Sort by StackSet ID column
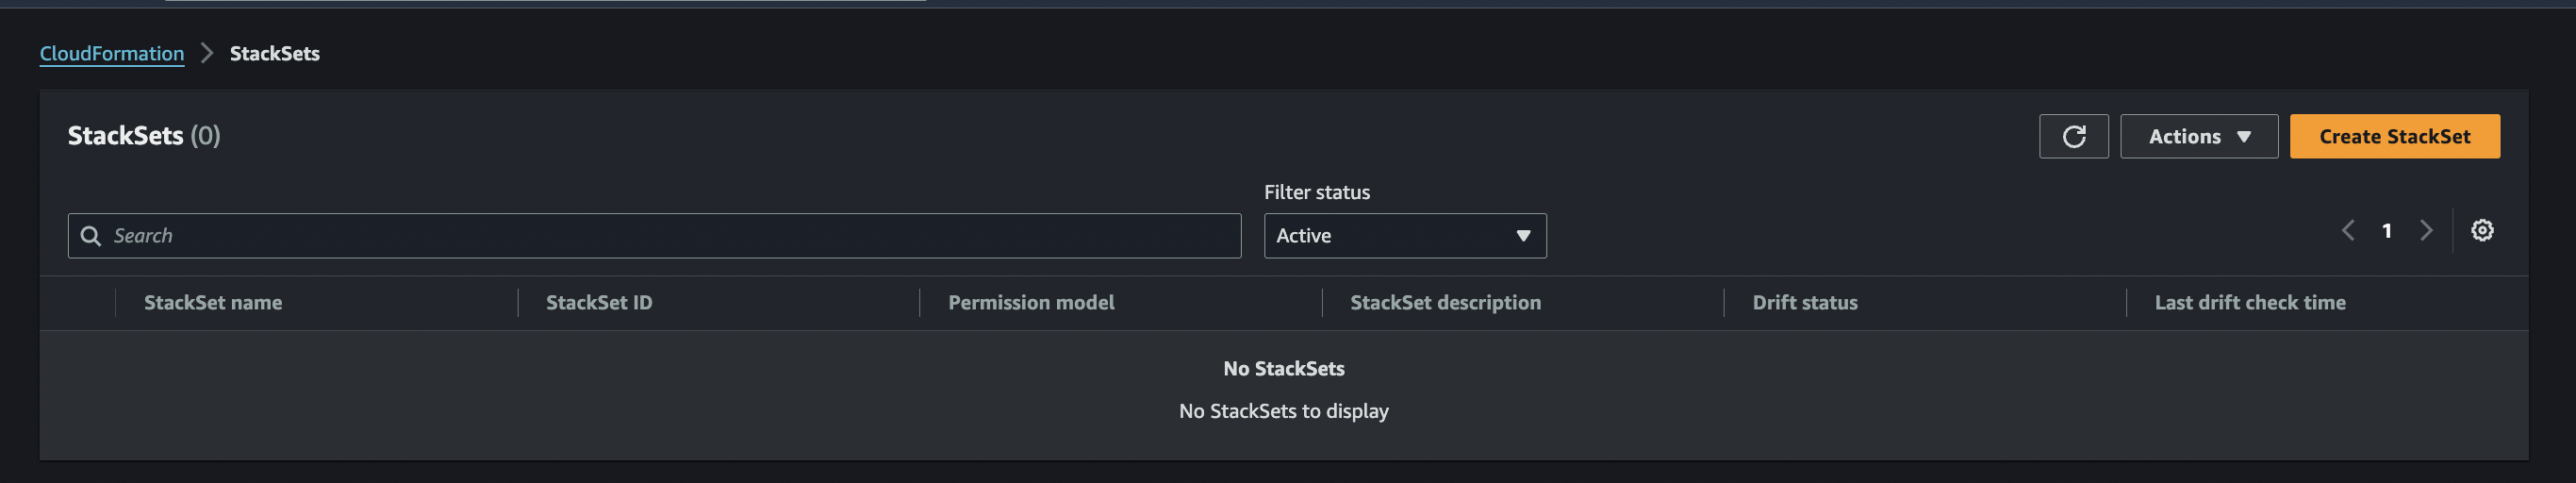Screen dimensions: 2576x483 599,303
